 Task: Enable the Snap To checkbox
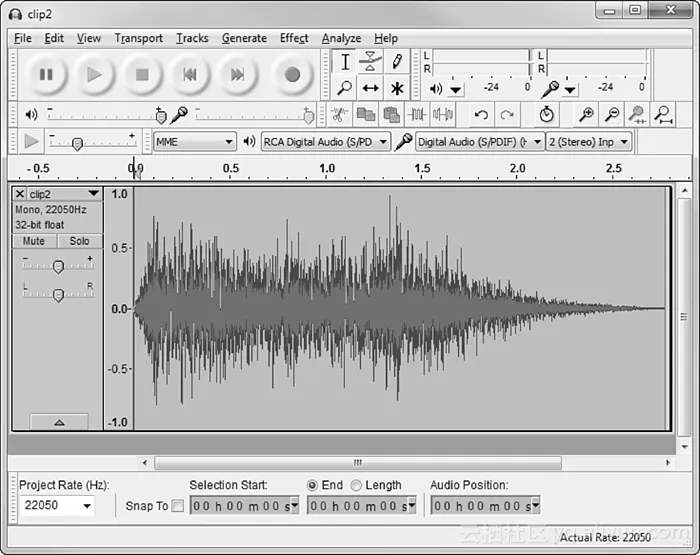tap(178, 506)
